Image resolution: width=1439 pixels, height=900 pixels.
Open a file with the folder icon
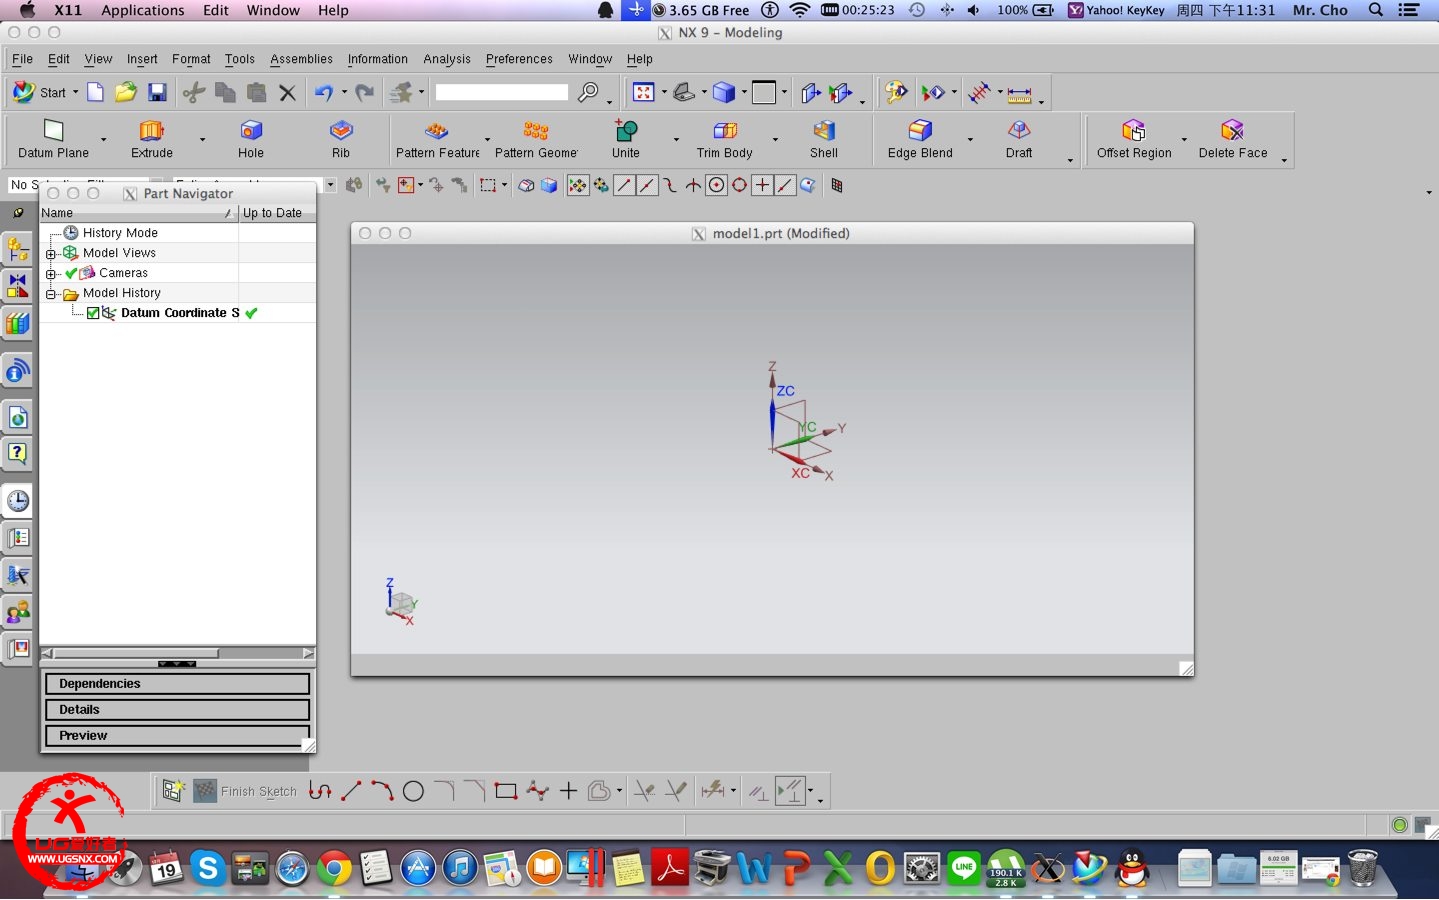[x=125, y=93]
